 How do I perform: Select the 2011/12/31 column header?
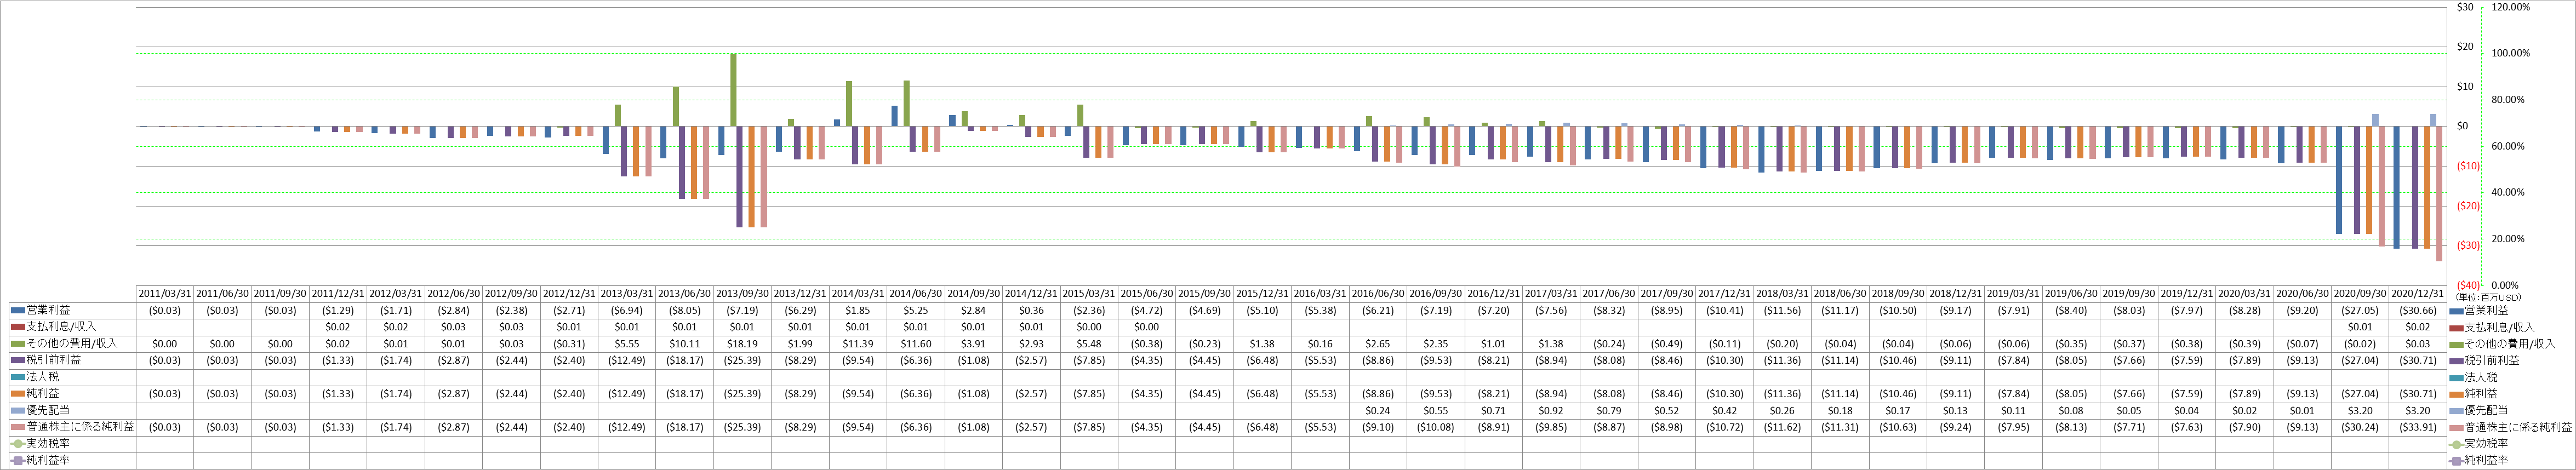338,294
